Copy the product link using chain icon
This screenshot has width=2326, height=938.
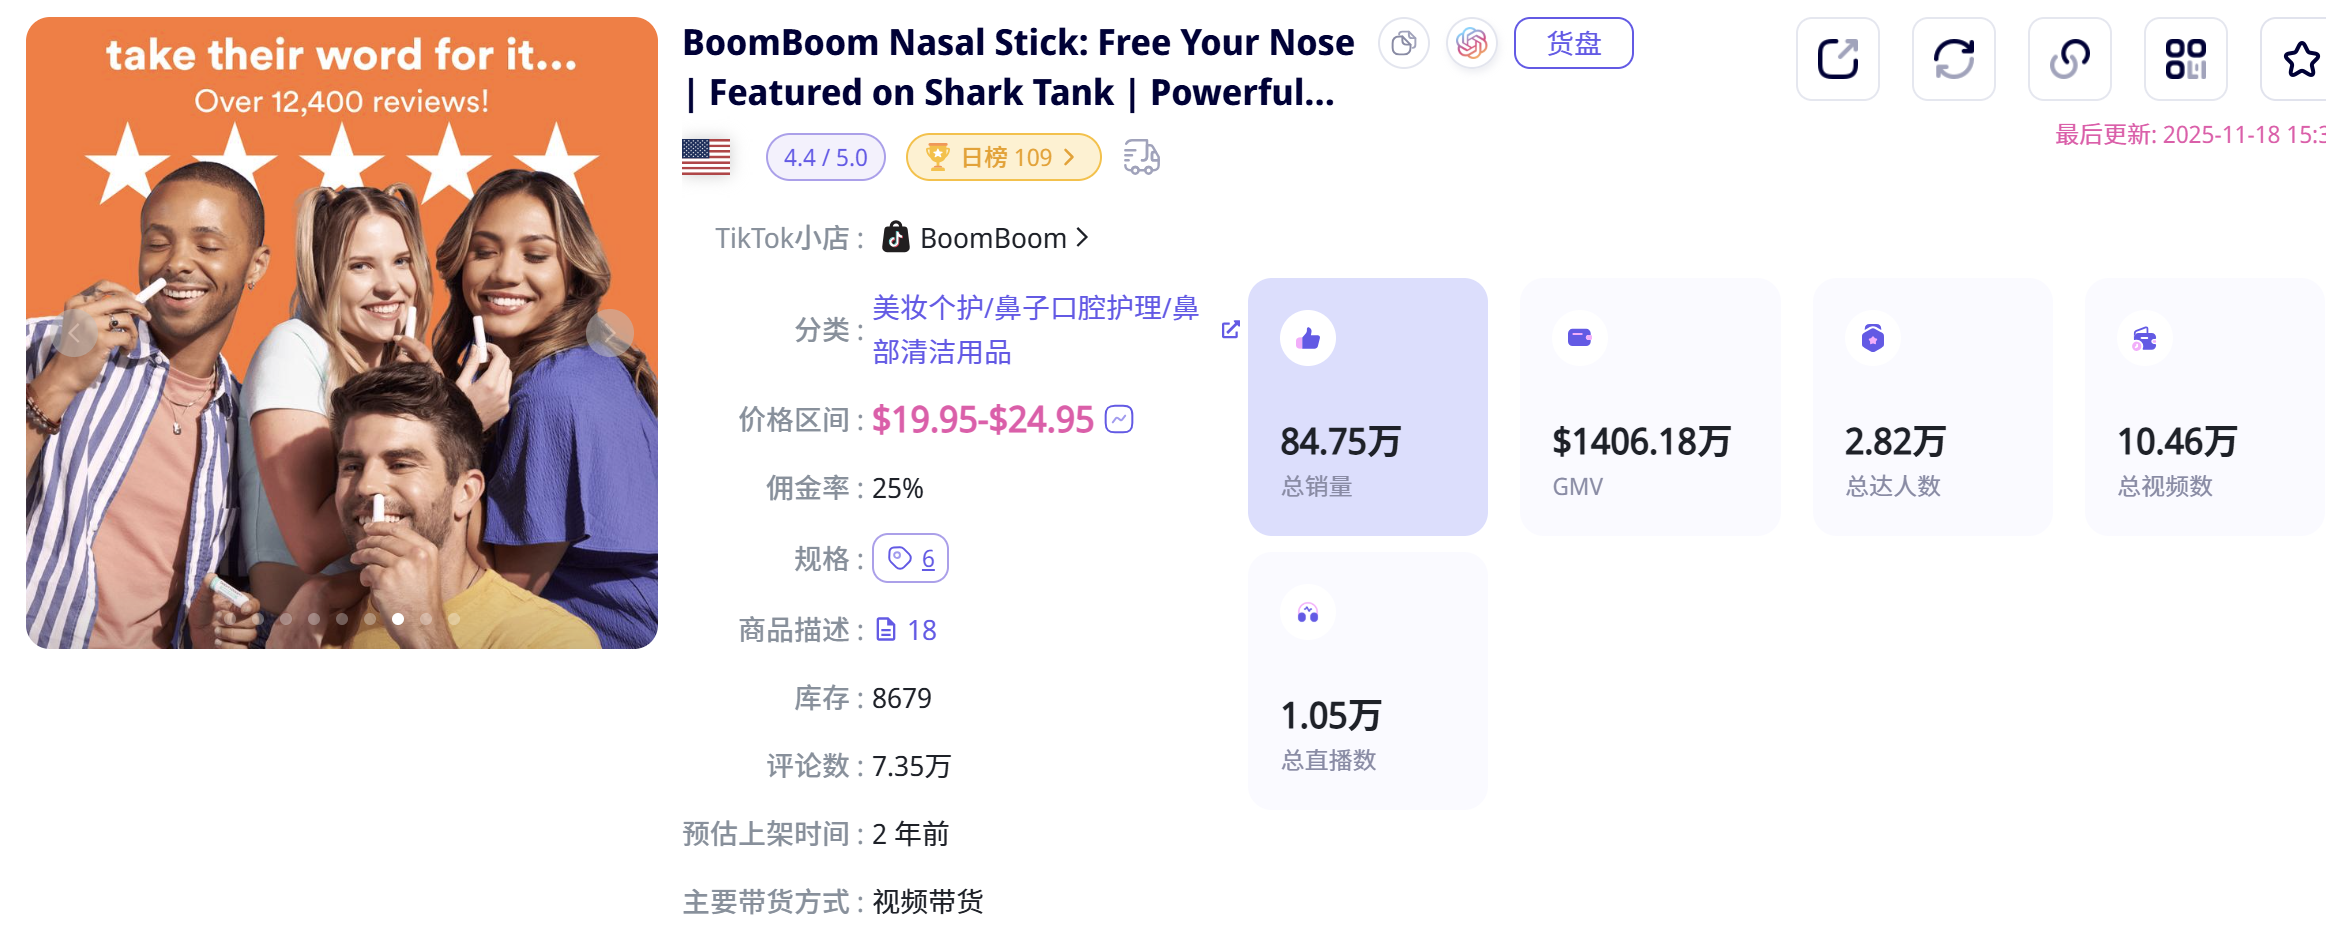pyautogui.click(x=2070, y=60)
